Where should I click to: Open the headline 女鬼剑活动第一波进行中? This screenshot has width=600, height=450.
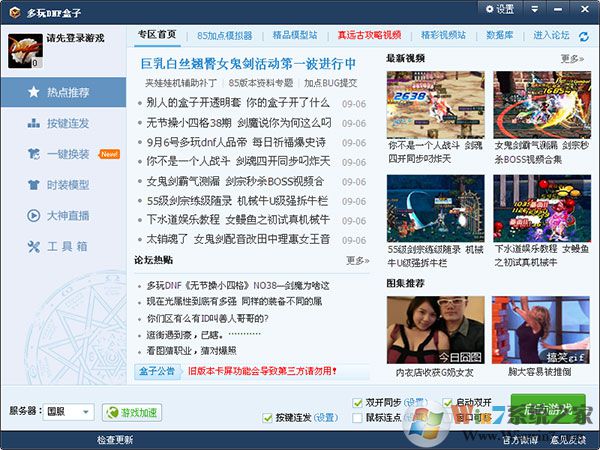[248, 64]
